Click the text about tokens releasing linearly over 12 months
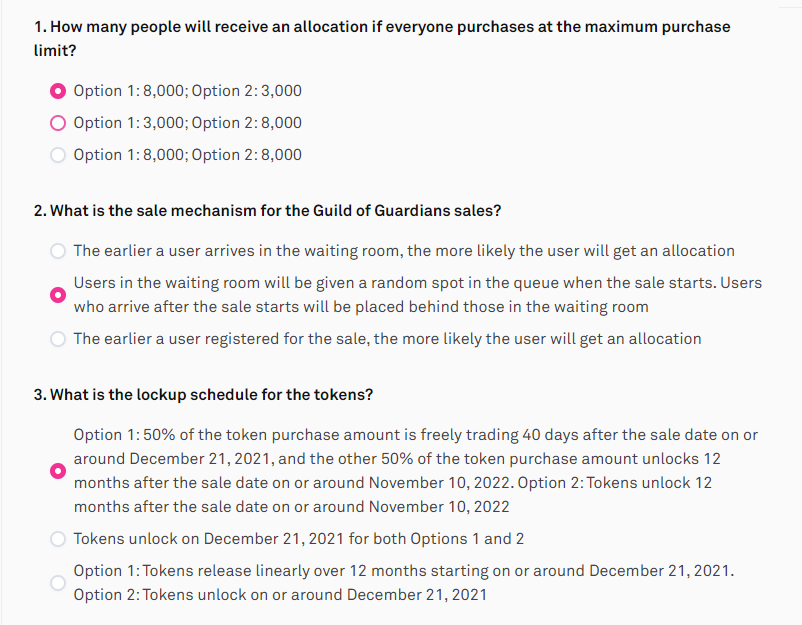The image size is (802, 625). (404, 583)
